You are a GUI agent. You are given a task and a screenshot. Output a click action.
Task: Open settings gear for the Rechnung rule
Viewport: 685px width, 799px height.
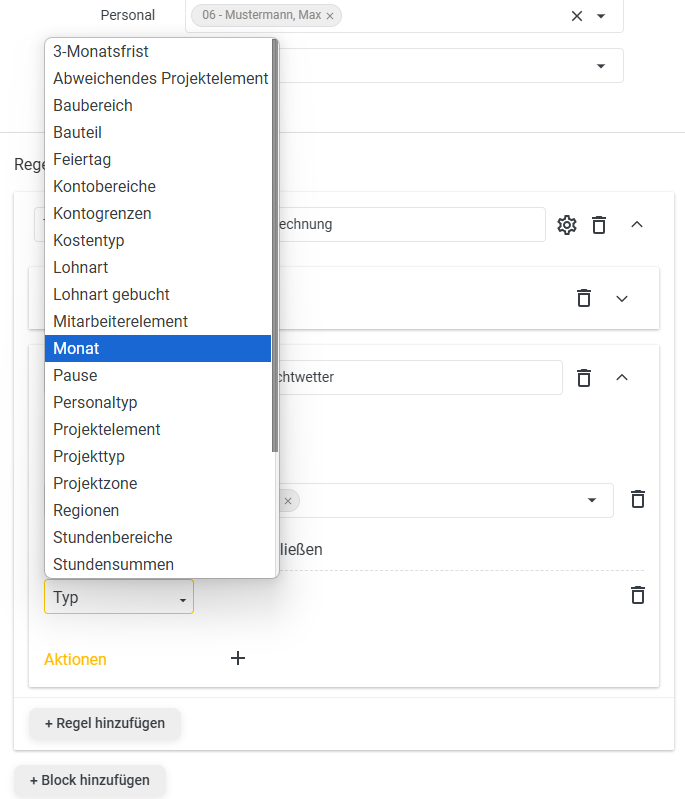[x=566, y=225]
